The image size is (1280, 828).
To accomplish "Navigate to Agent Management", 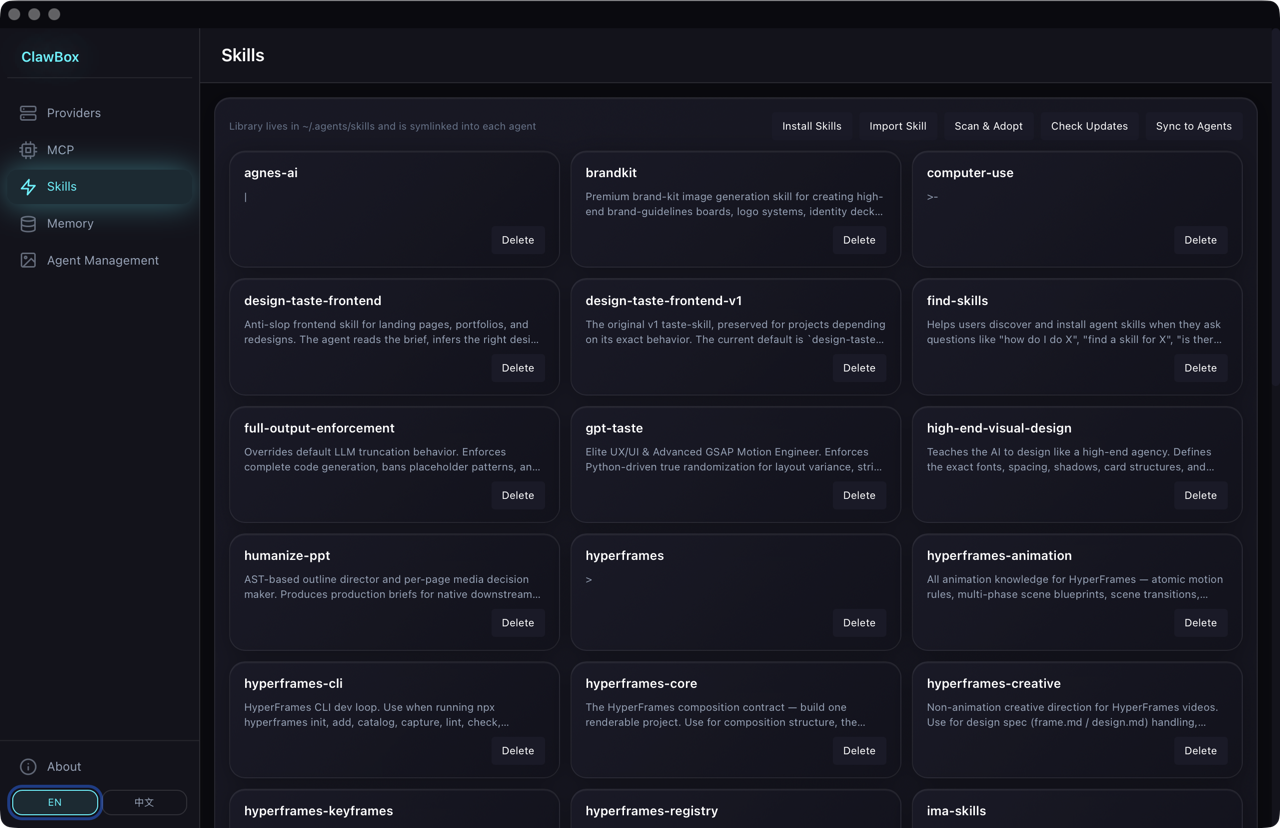I will (99, 261).
